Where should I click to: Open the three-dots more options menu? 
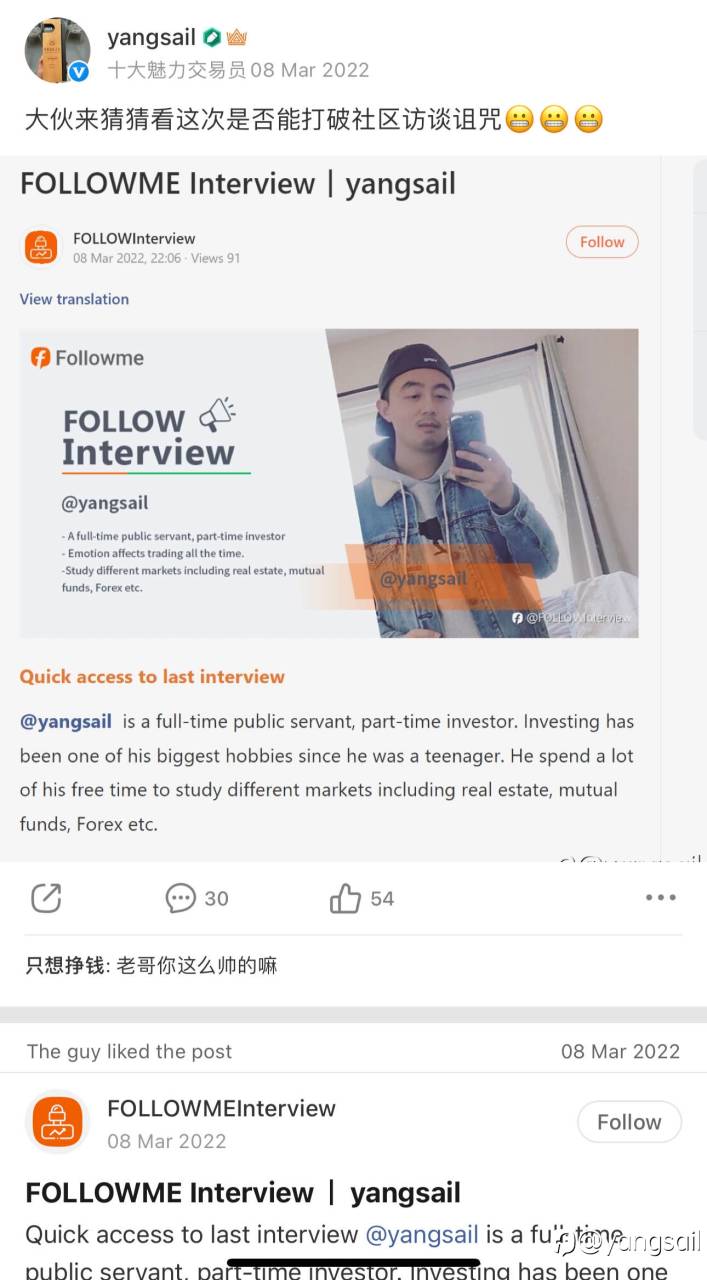pyautogui.click(x=661, y=898)
